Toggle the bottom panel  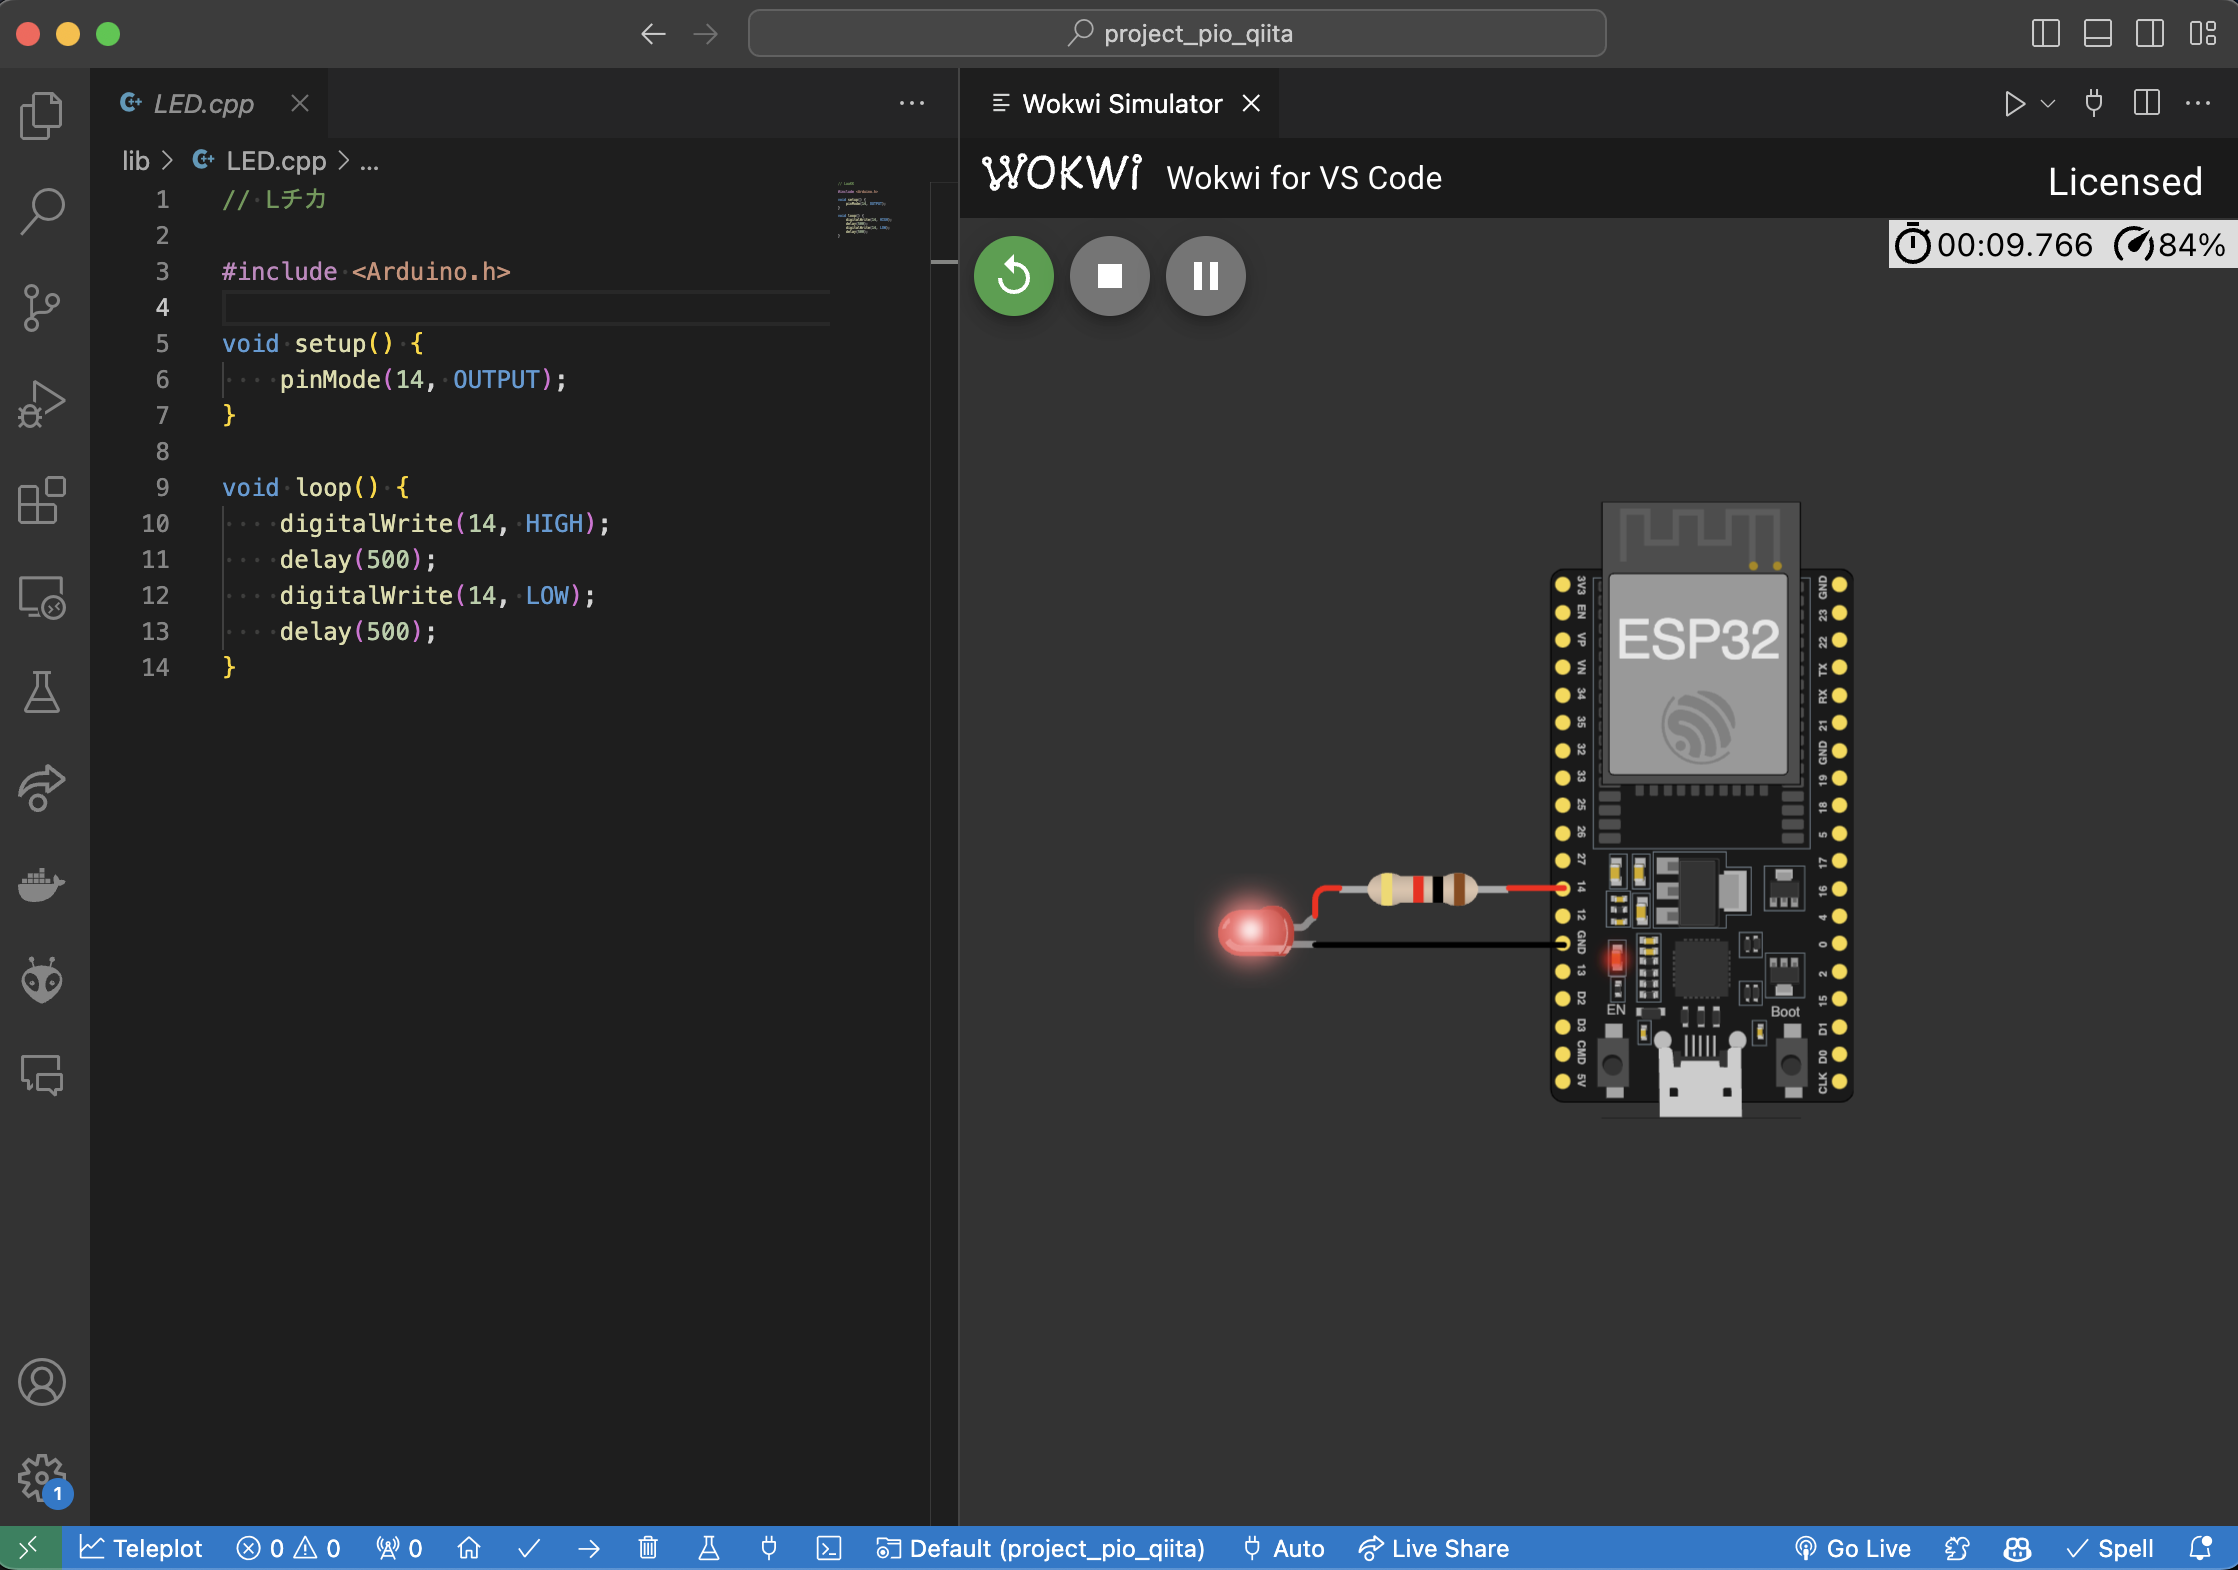pyautogui.click(x=2098, y=34)
